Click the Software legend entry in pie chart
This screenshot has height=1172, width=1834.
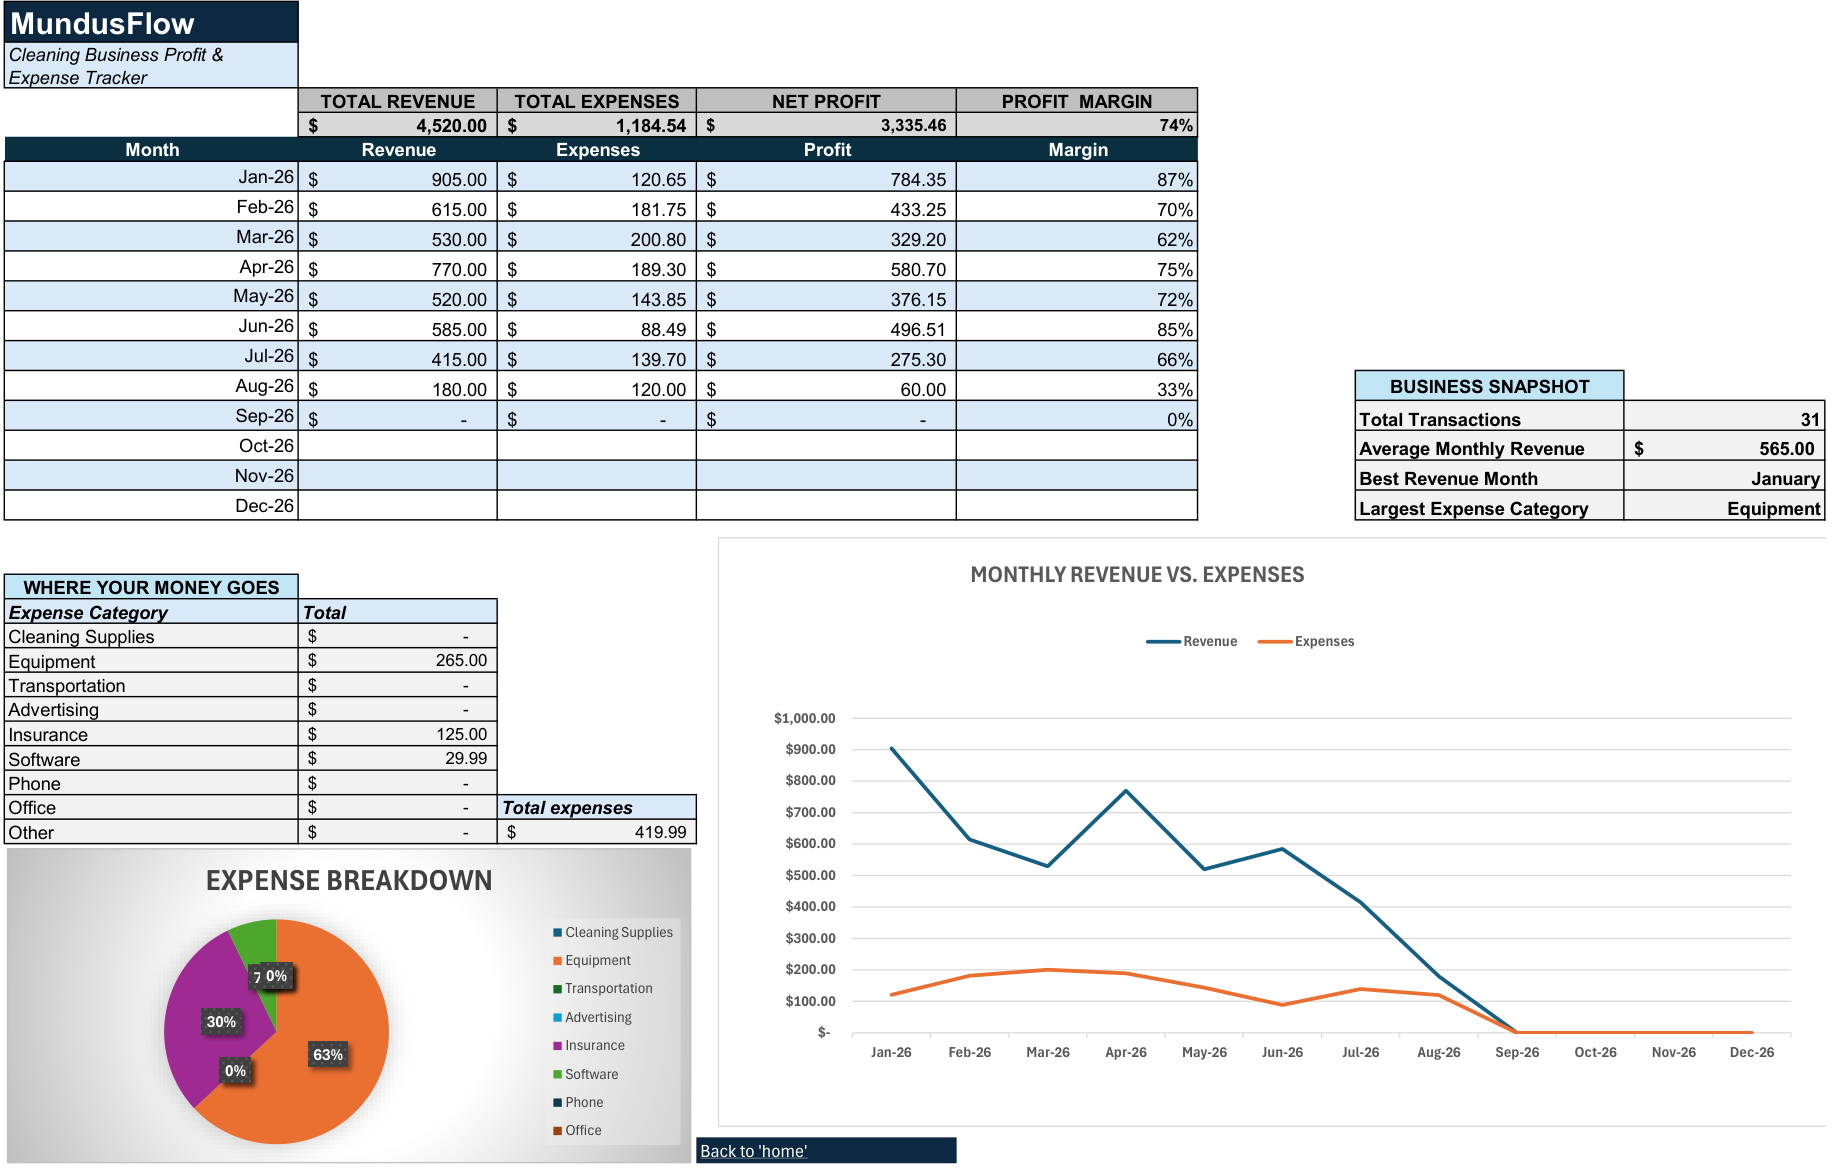(x=586, y=1074)
